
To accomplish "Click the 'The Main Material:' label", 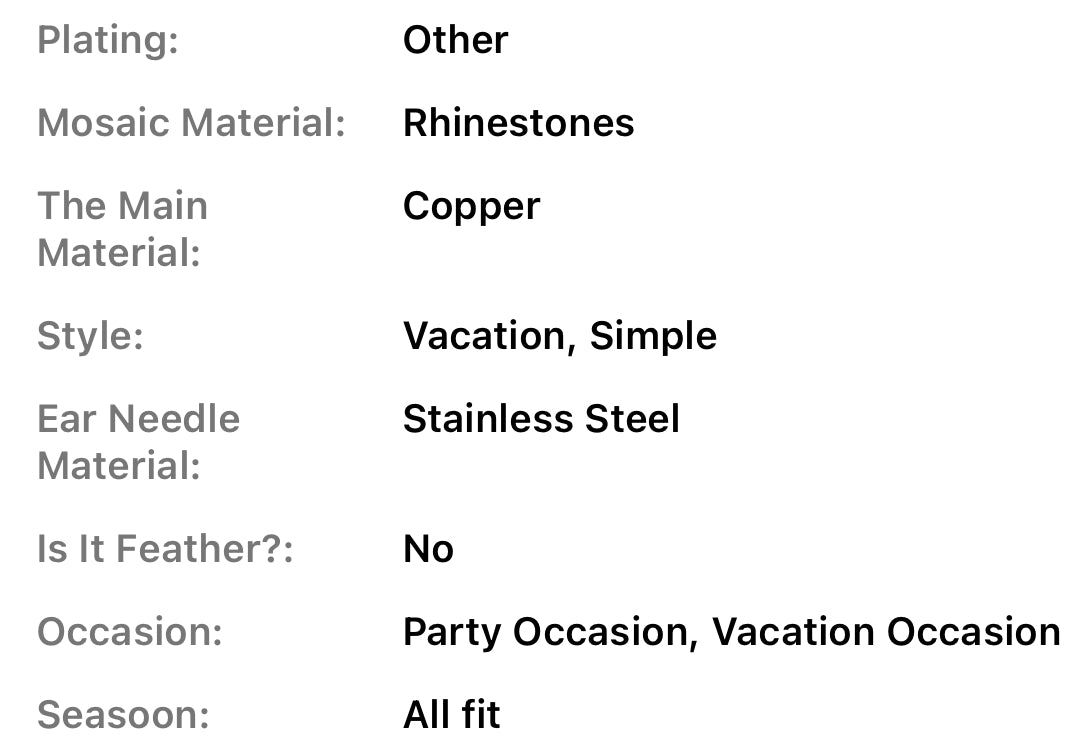I will 122,229.
